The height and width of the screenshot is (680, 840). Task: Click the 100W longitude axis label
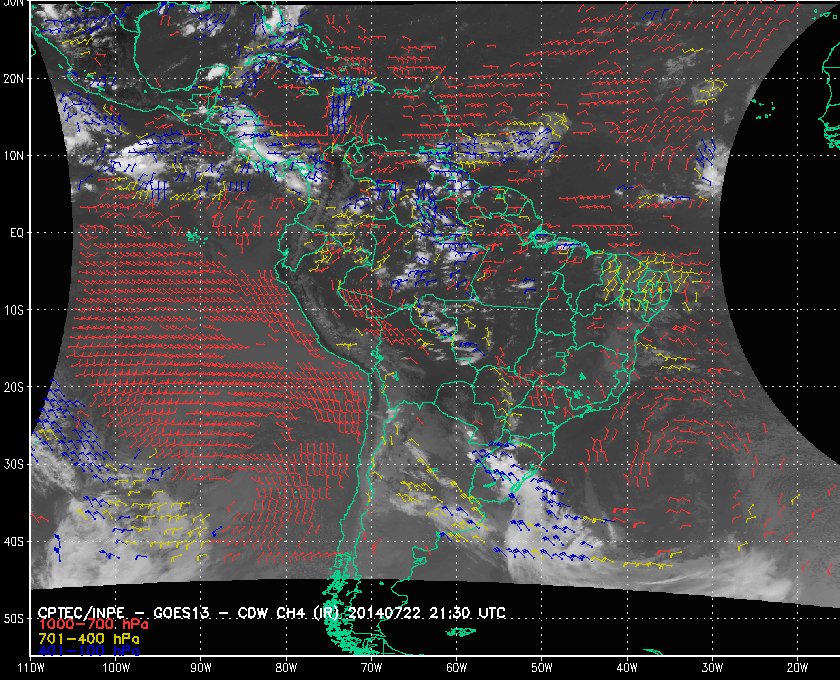pos(115,666)
